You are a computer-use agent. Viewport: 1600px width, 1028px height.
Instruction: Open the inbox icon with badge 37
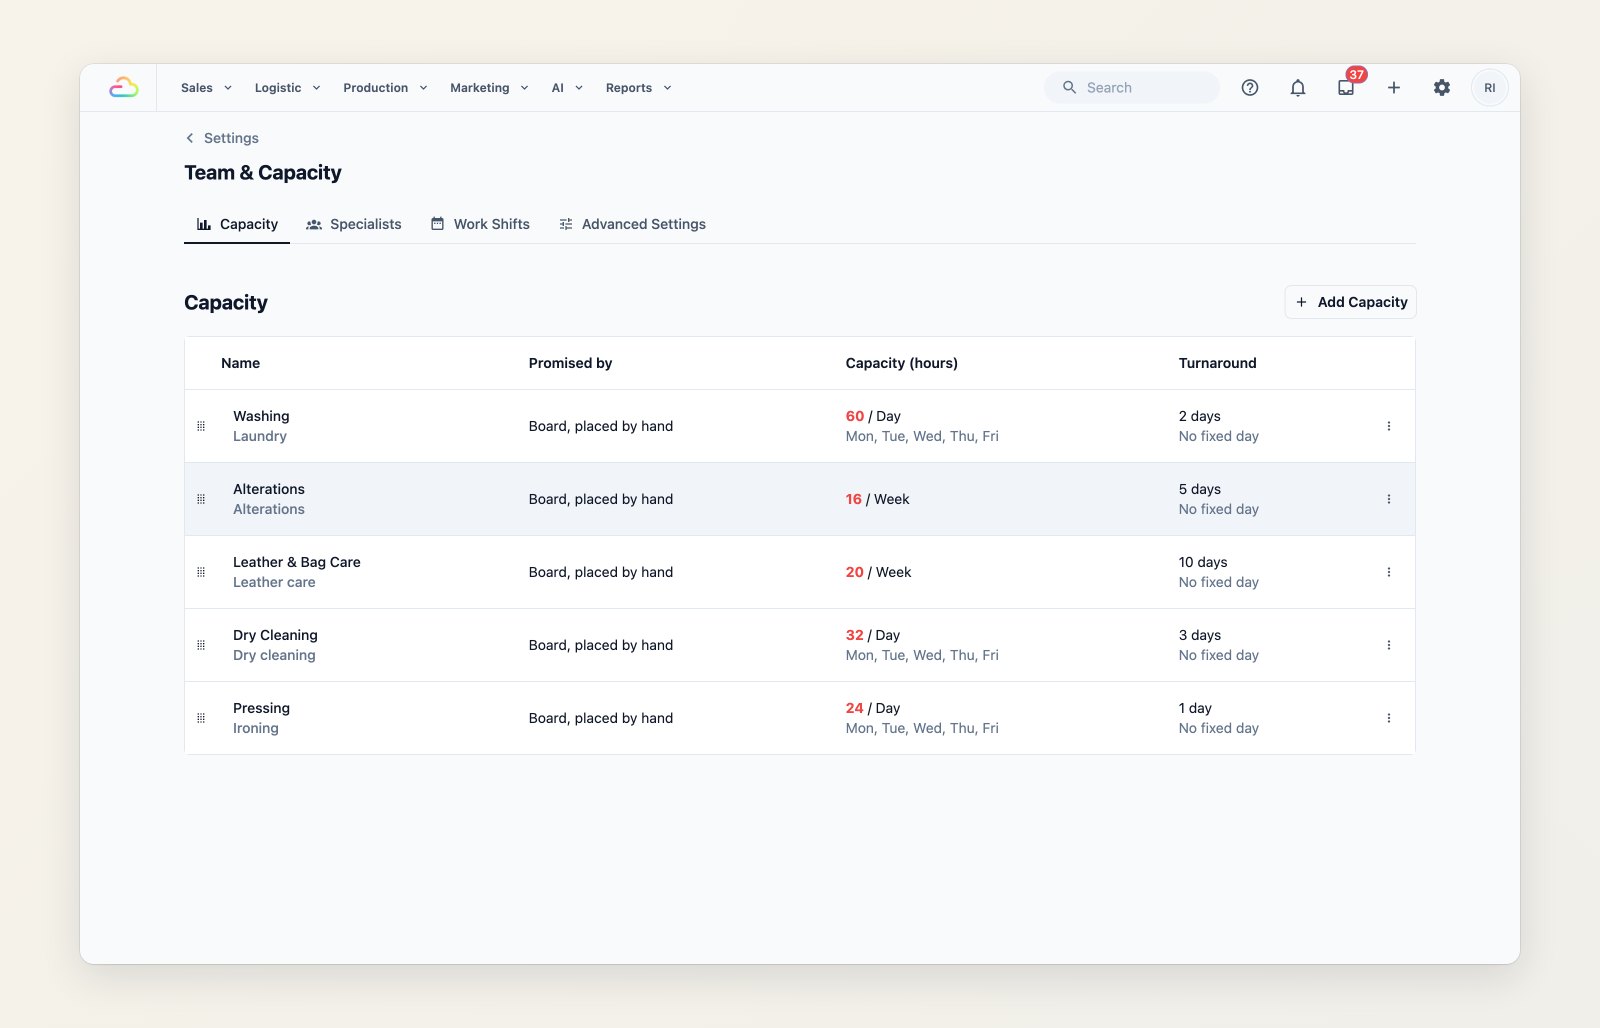click(x=1346, y=88)
